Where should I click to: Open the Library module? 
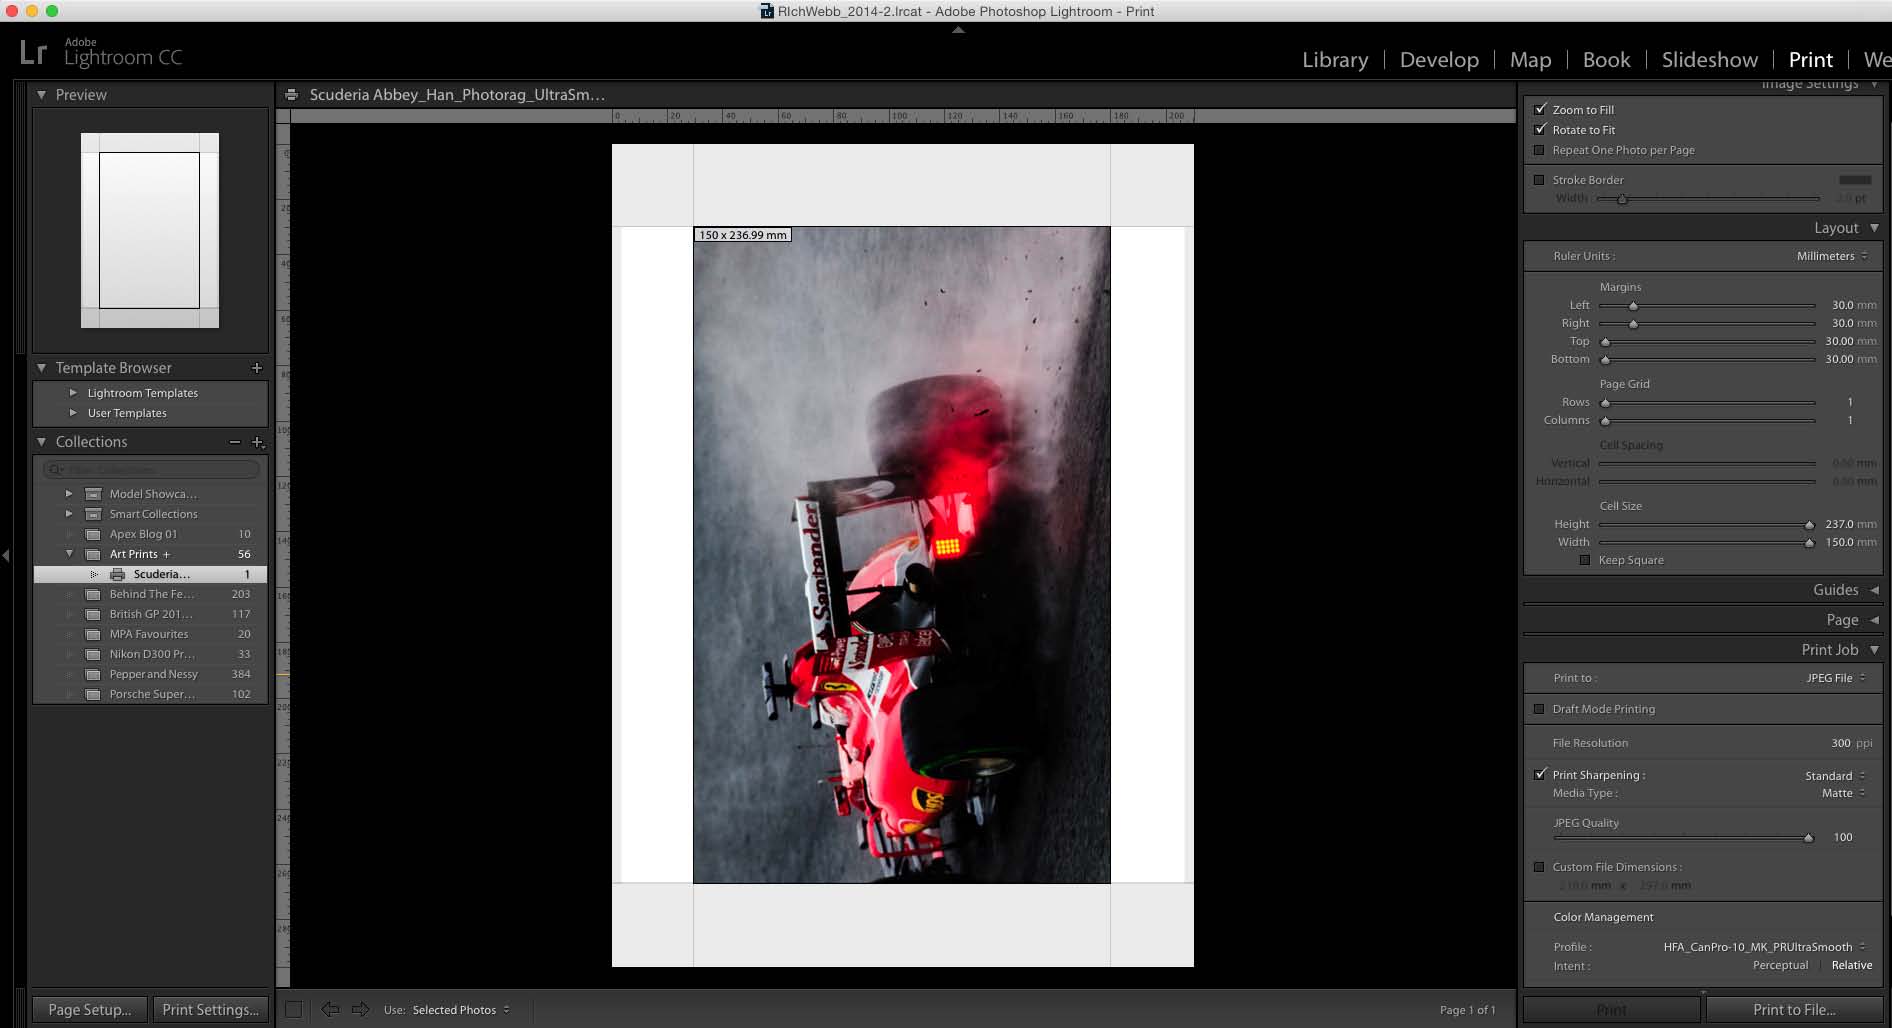(1335, 60)
